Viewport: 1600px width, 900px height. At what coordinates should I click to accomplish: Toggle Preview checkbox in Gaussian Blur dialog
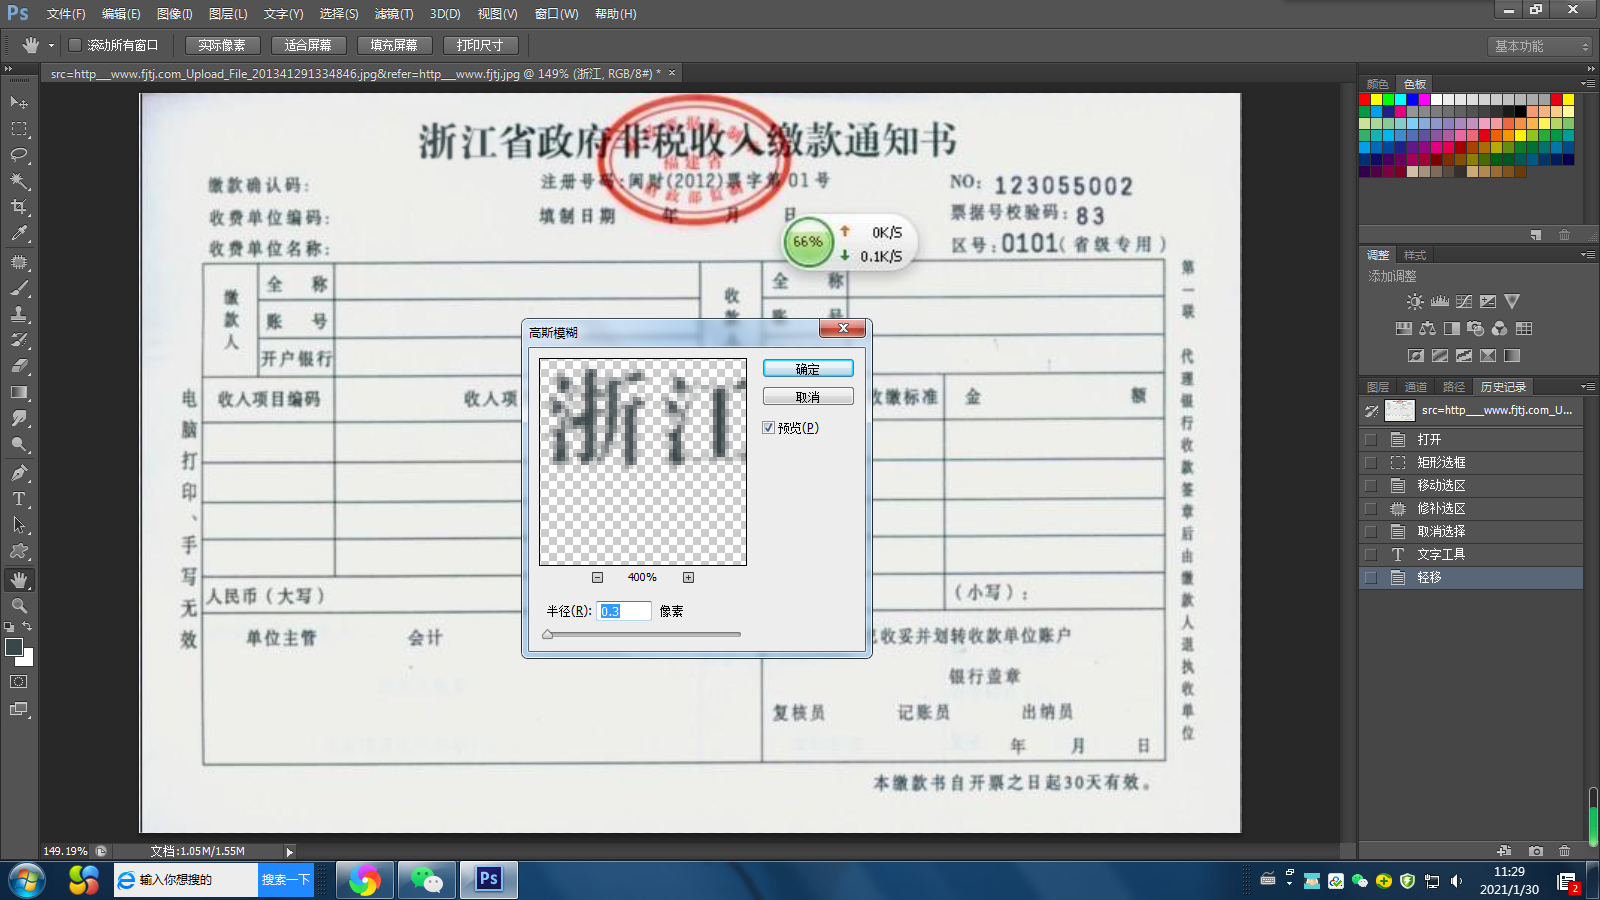click(769, 428)
